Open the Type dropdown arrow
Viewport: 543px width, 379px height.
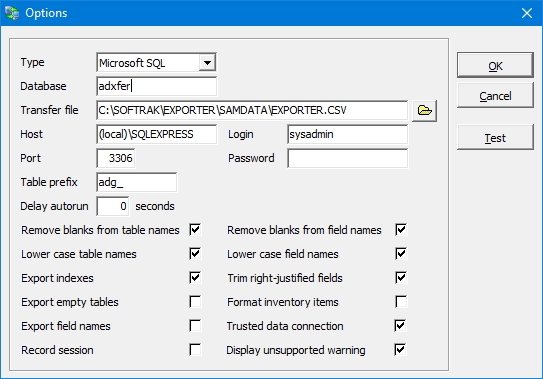[x=207, y=63]
